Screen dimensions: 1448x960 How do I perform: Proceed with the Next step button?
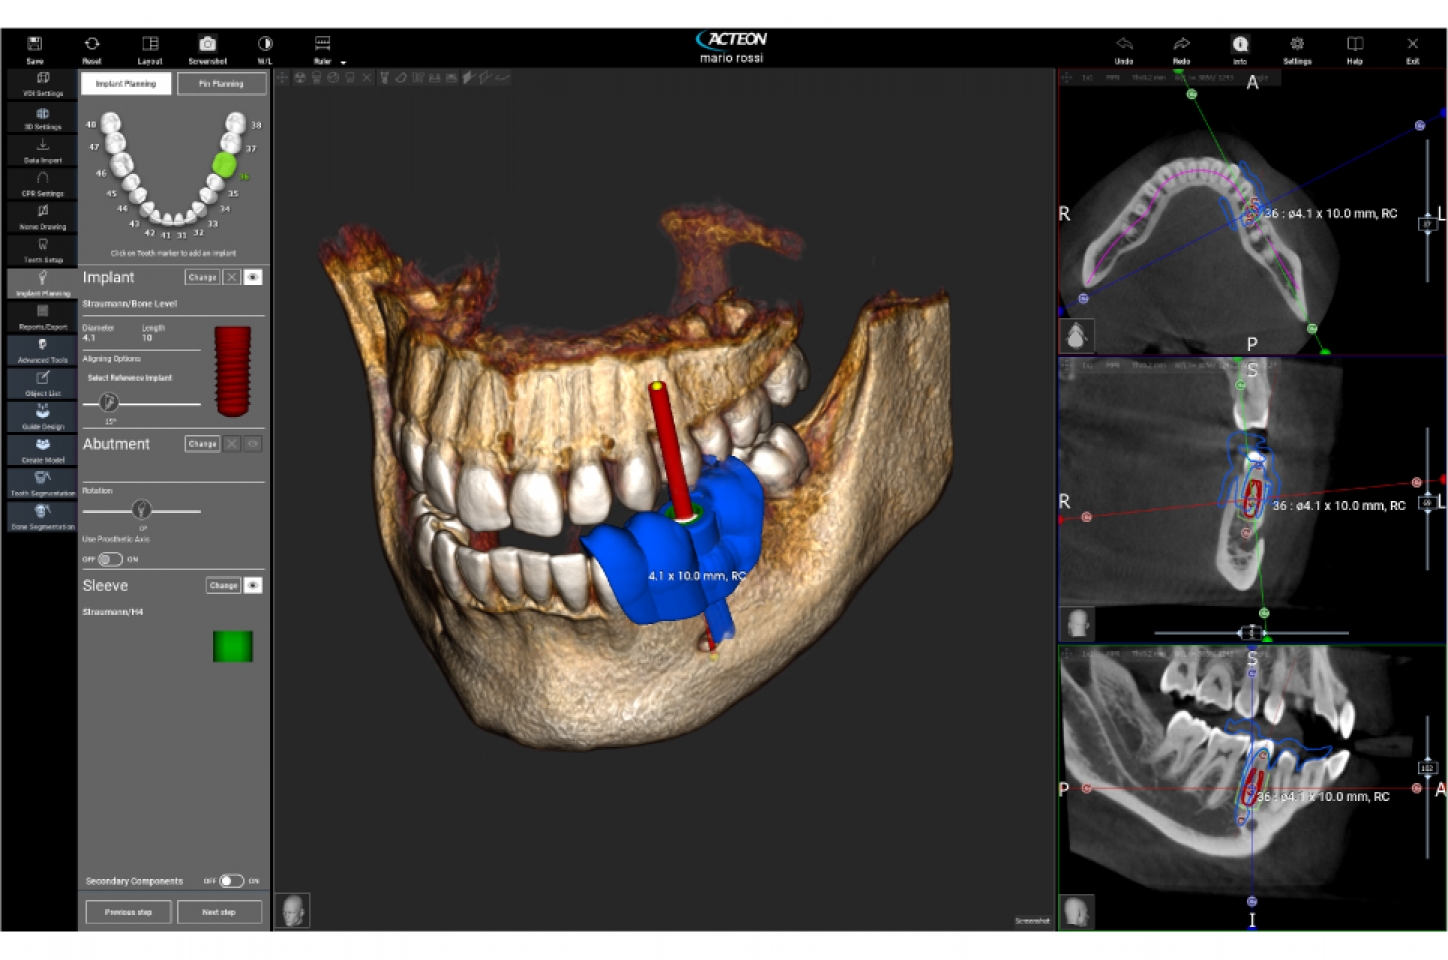pos(219,911)
